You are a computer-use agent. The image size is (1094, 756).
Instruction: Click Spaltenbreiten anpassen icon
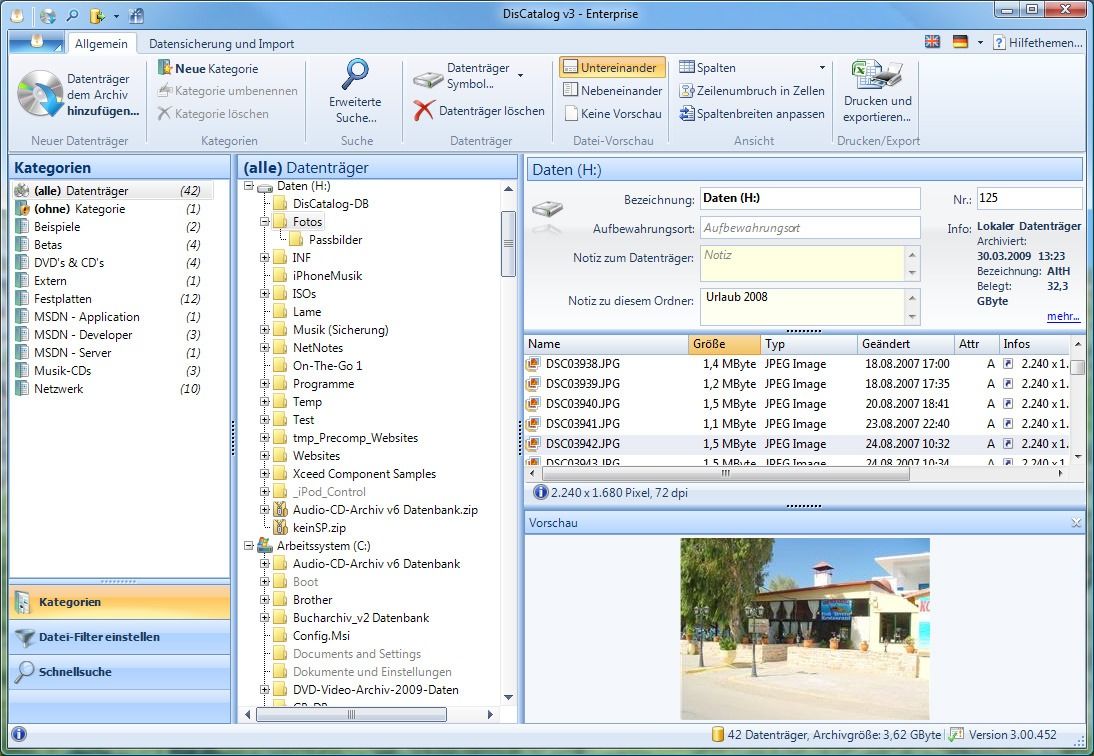[x=687, y=114]
